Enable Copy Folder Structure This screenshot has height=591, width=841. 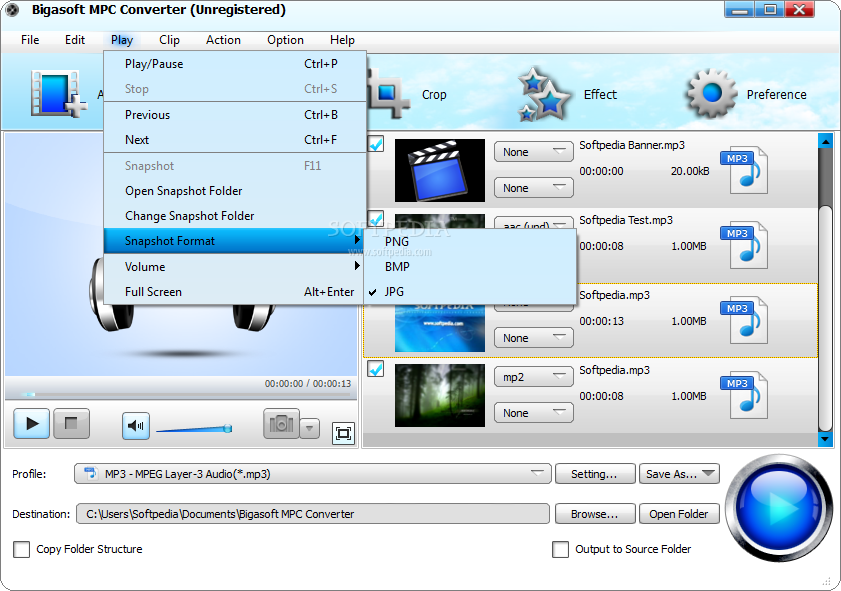pyautogui.click(x=21, y=549)
